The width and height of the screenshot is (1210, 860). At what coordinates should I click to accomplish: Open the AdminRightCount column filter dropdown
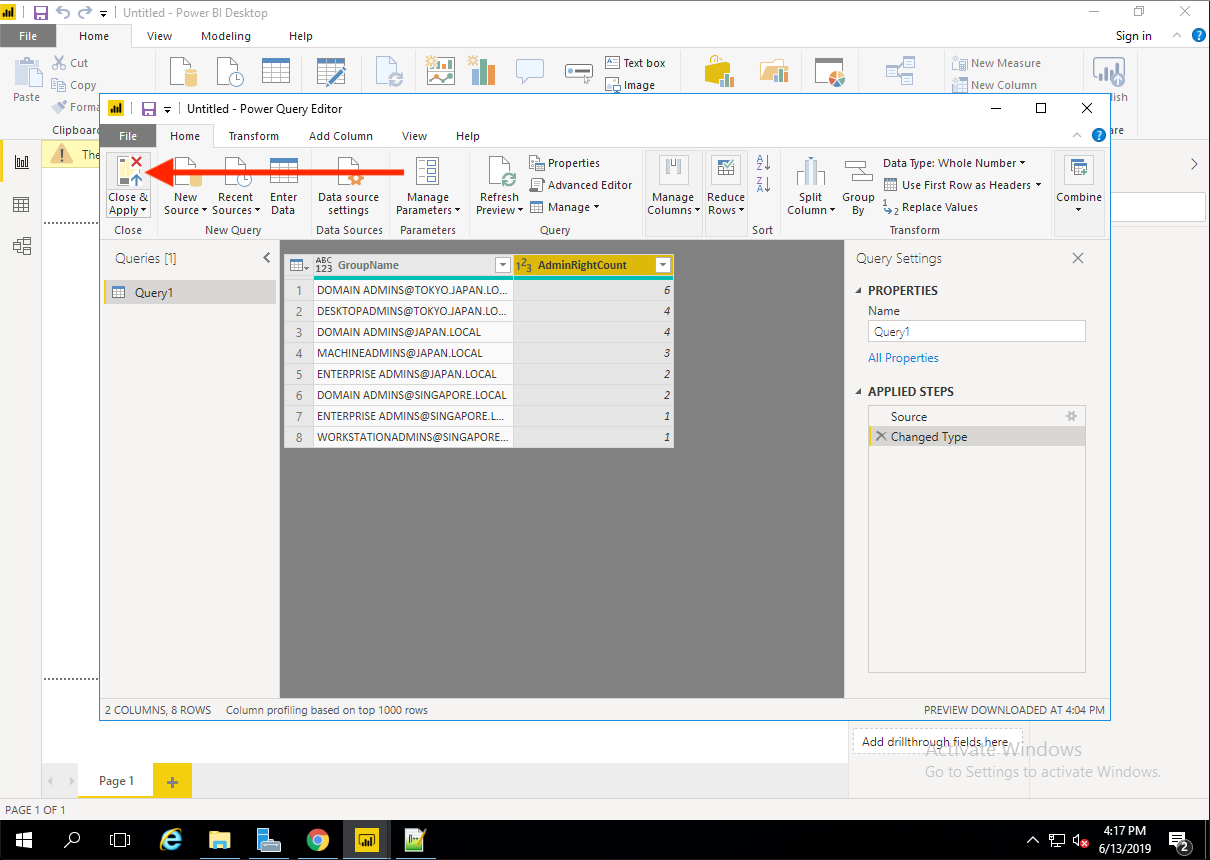[662, 265]
